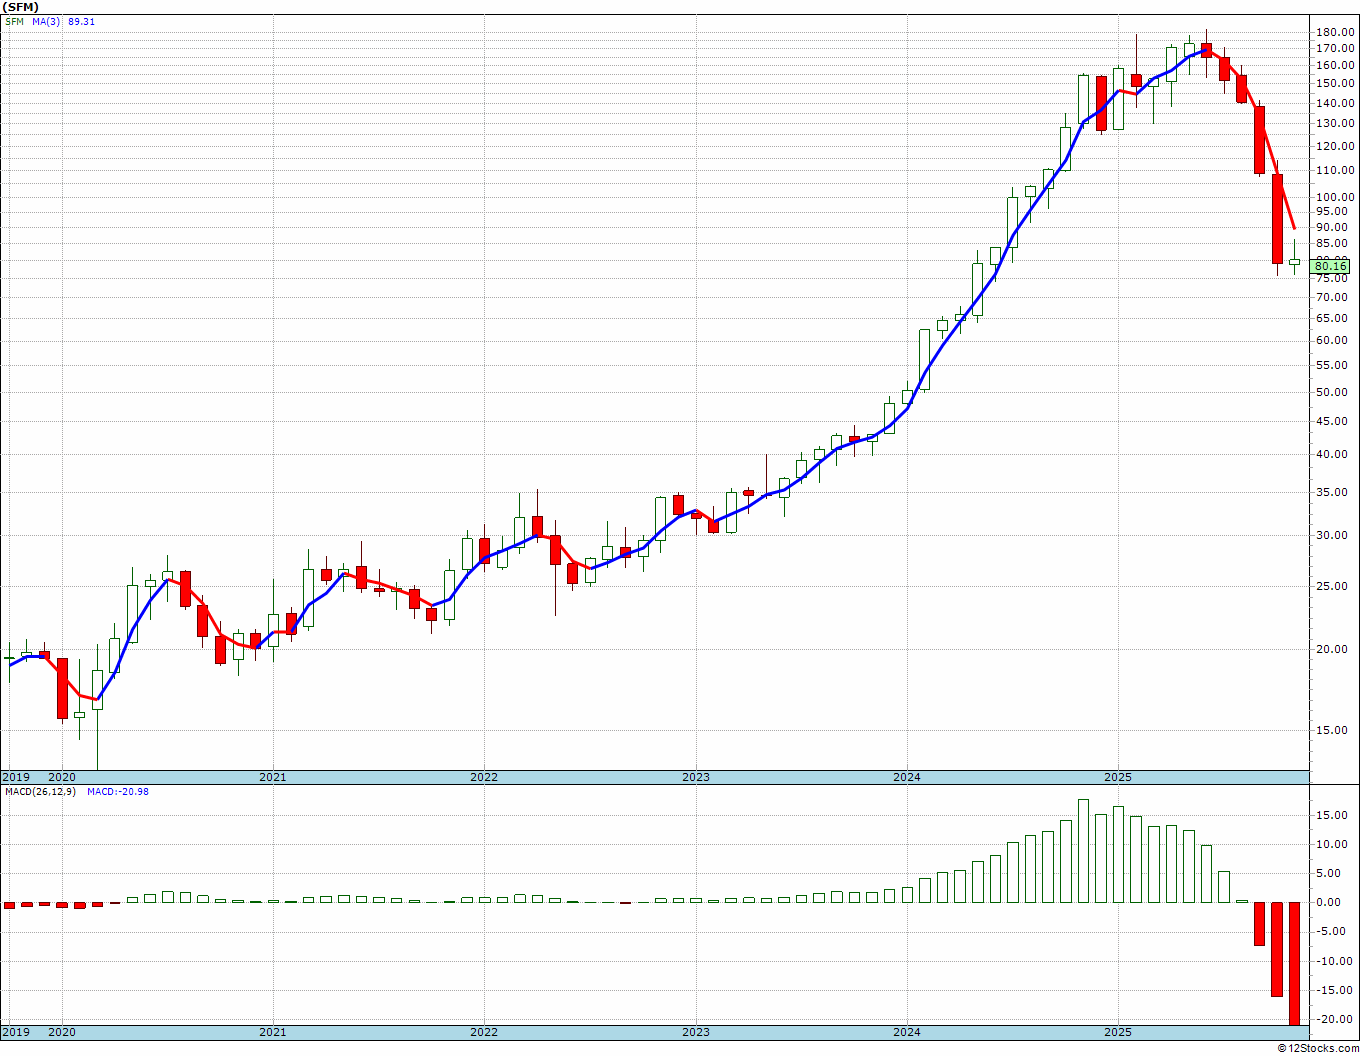Click "2025" on the price chart time axis
This screenshot has height=1056, width=1360.
point(1118,777)
